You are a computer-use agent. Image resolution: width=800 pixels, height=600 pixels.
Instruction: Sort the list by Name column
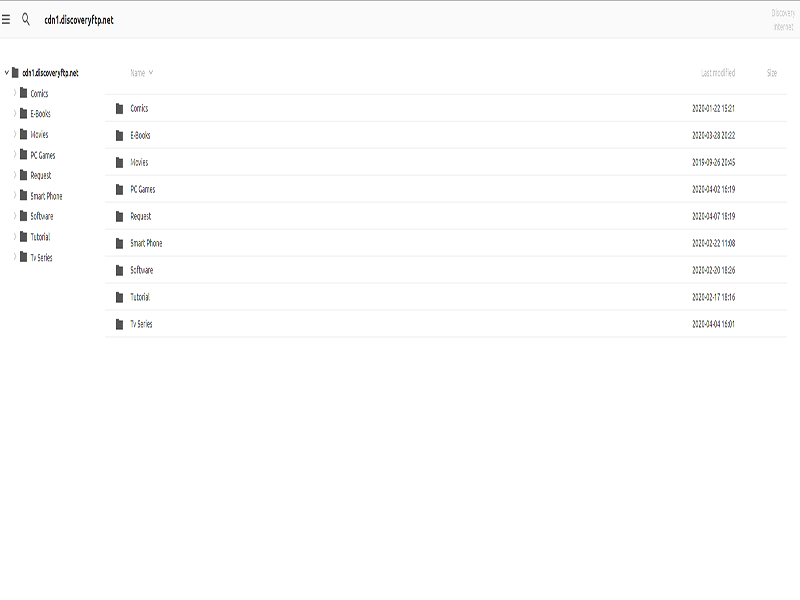[x=140, y=73]
